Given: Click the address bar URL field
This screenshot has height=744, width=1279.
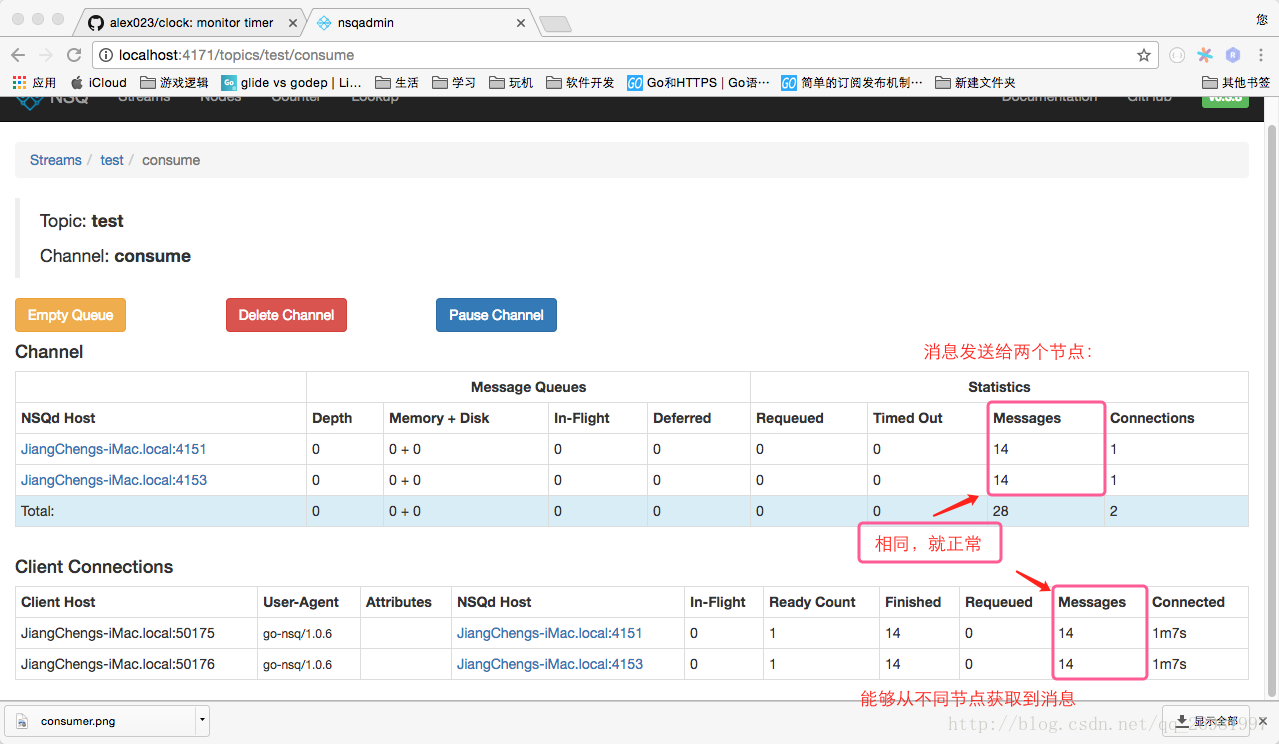Looking at the screenshot, I should [x=625, y=55].
